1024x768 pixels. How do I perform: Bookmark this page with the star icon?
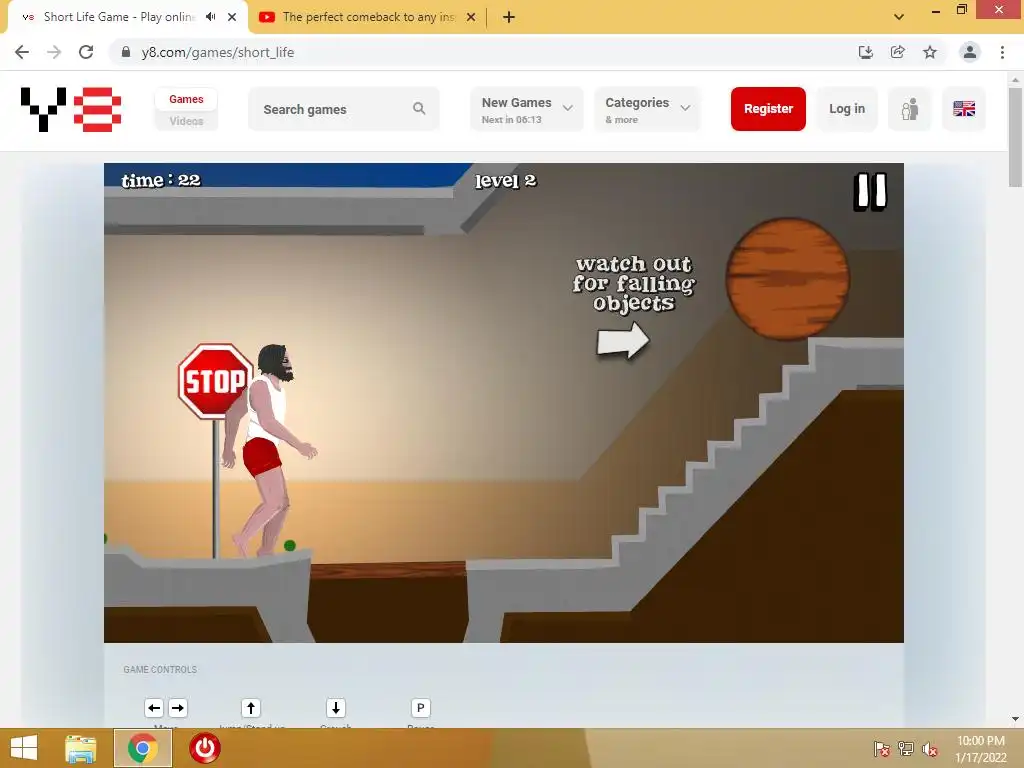click(x=930, y=52)
